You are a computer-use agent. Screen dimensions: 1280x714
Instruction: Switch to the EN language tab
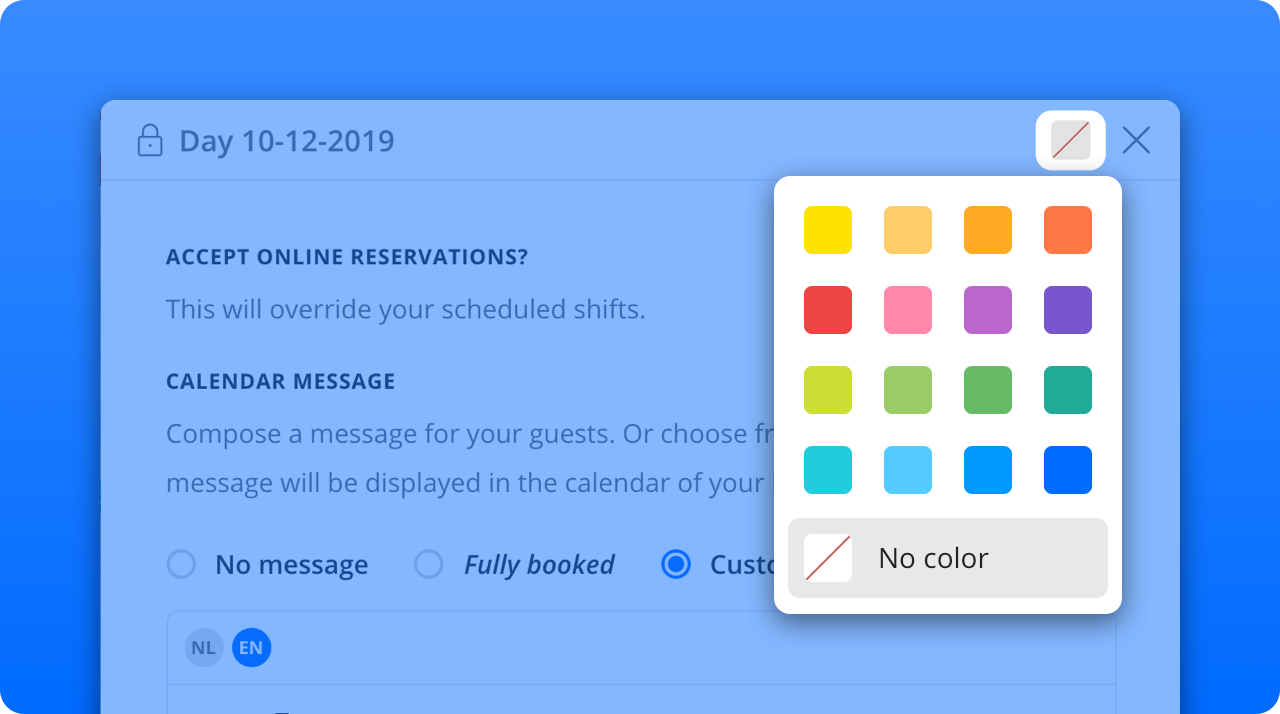251,648
